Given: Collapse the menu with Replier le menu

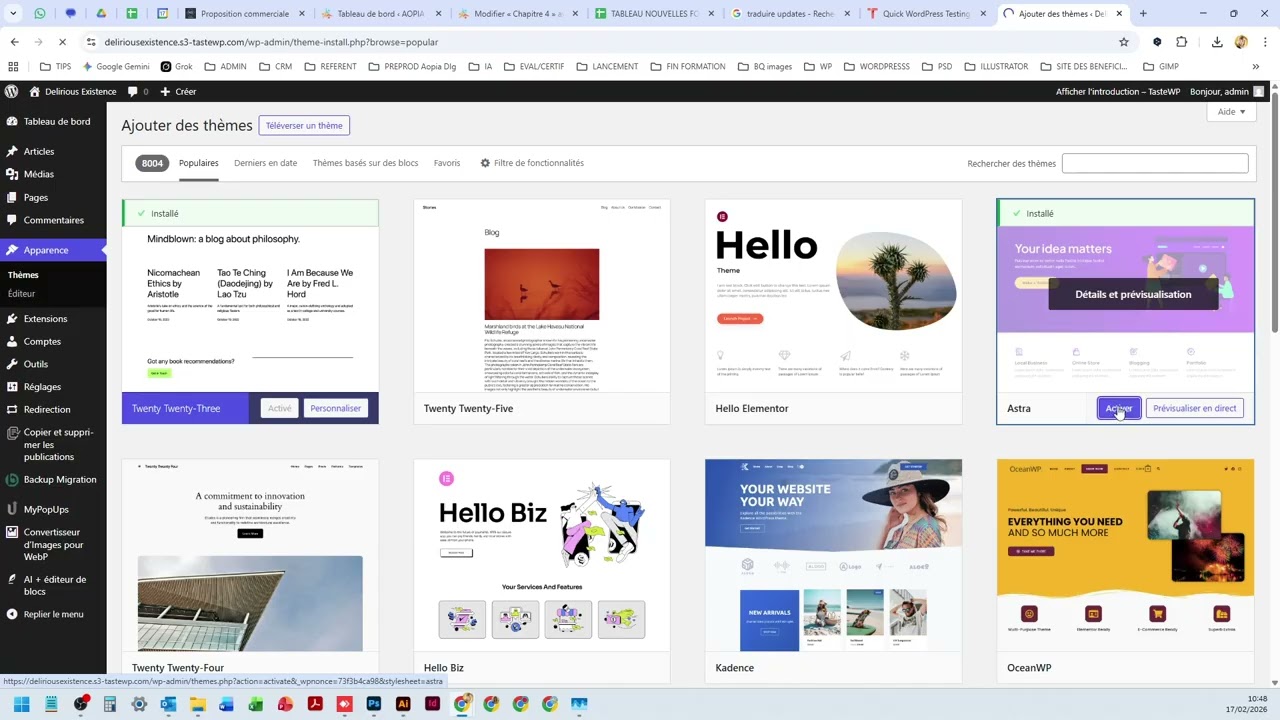Looking at the screenshot, I should tap(53, 614).
